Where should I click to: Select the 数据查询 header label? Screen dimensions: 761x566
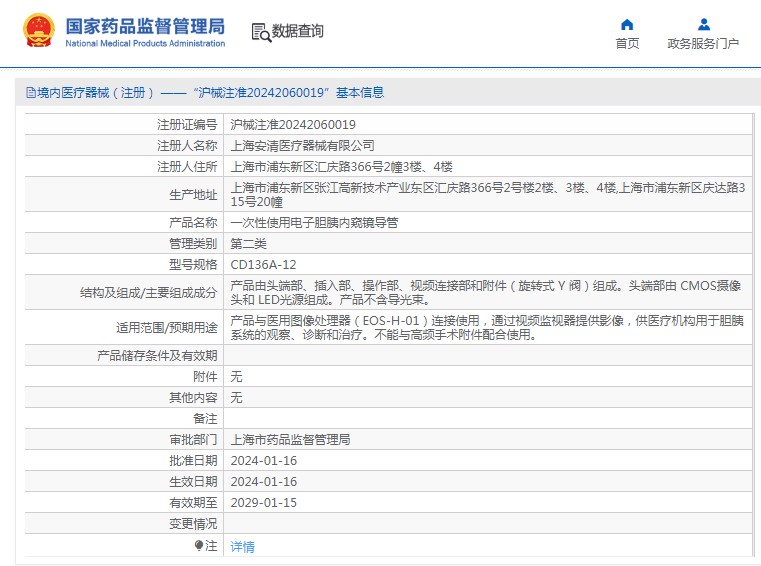[298, 32]
